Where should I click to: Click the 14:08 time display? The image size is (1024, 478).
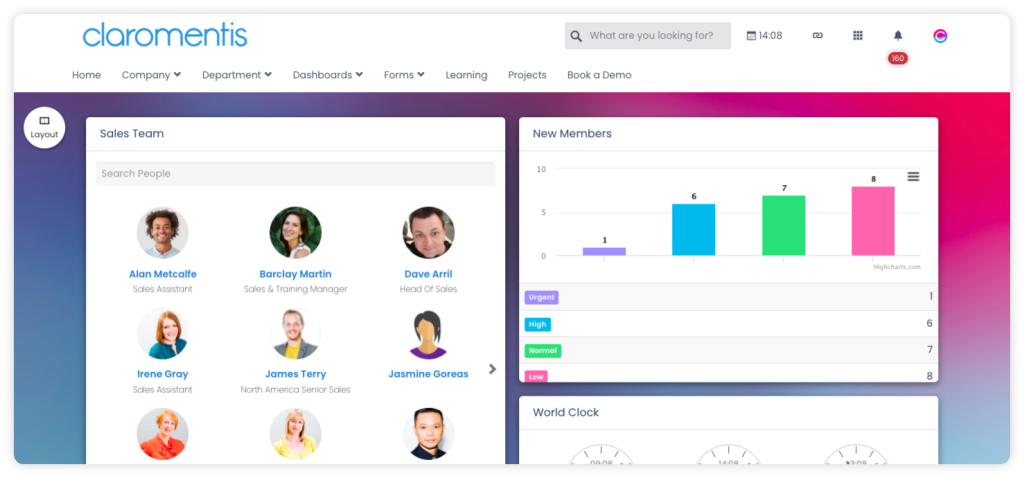click(771, 36)
